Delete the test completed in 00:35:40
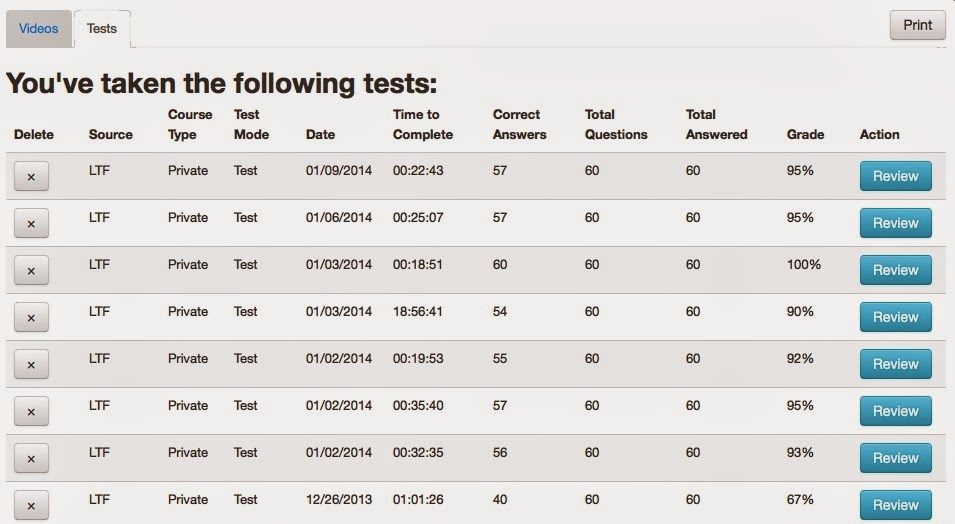 (x=31, y=411)
